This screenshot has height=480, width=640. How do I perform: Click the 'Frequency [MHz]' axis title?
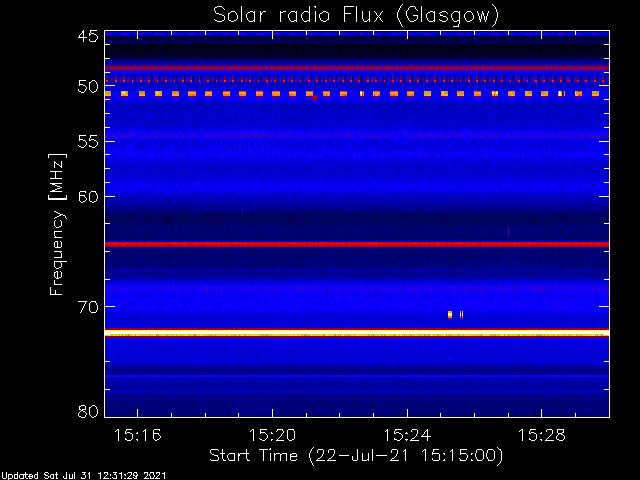click(57, 224)
